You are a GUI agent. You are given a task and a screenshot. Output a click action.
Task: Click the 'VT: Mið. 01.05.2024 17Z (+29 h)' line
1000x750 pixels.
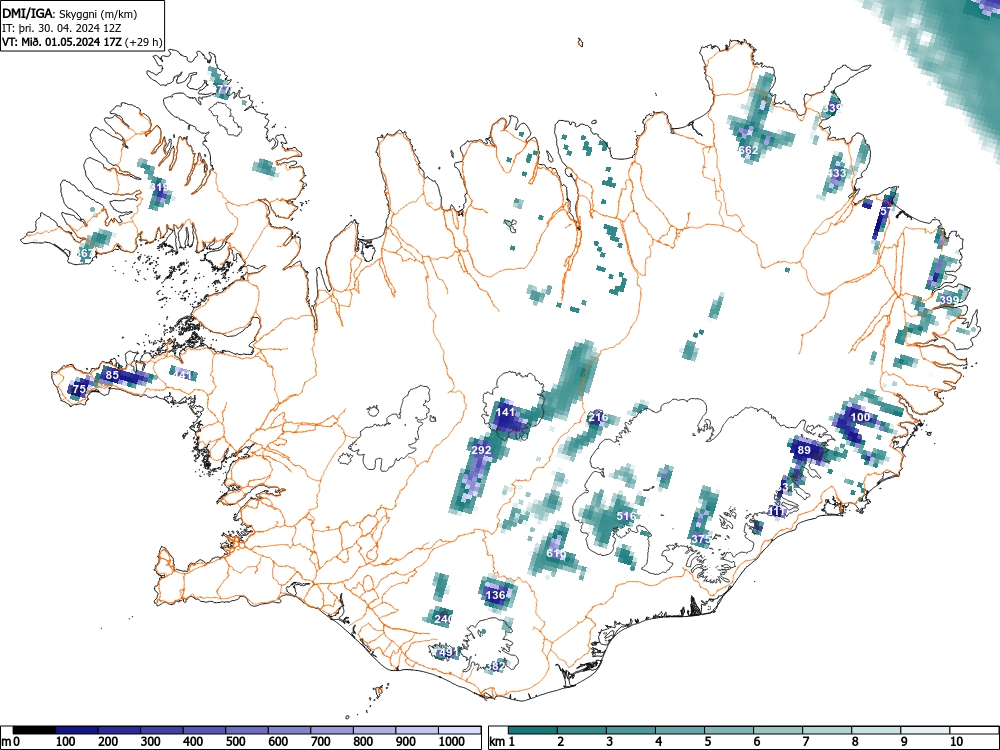click(x=82, y=42)
